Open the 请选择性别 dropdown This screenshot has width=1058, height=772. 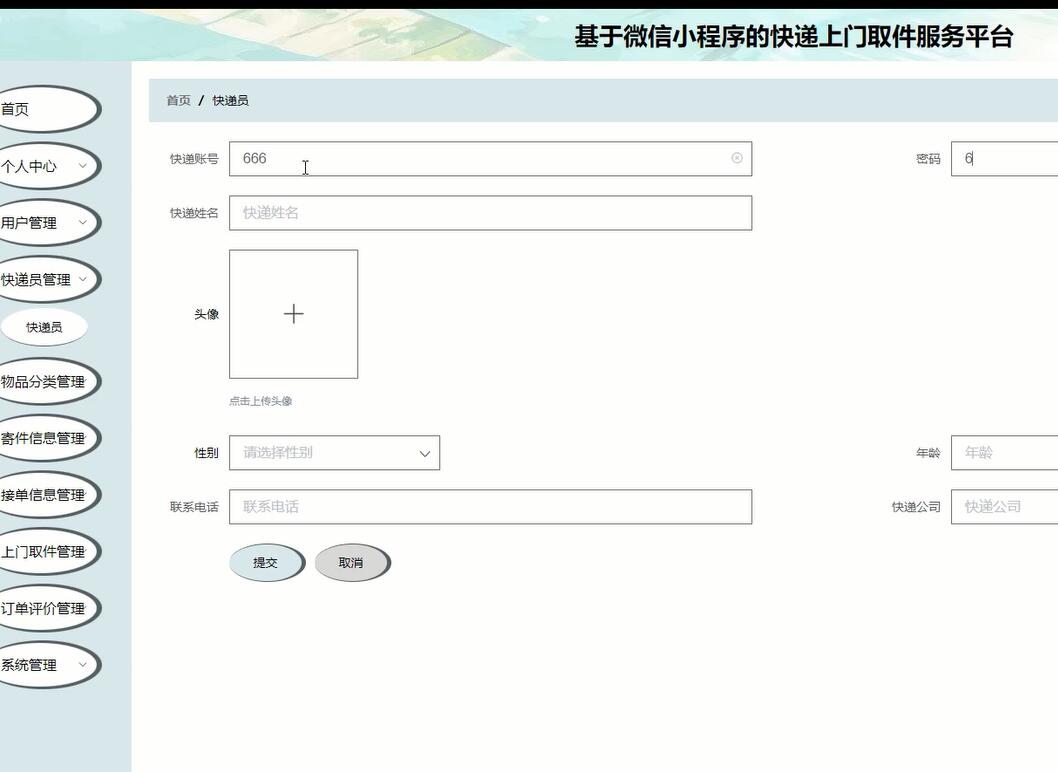coord(334,452)
